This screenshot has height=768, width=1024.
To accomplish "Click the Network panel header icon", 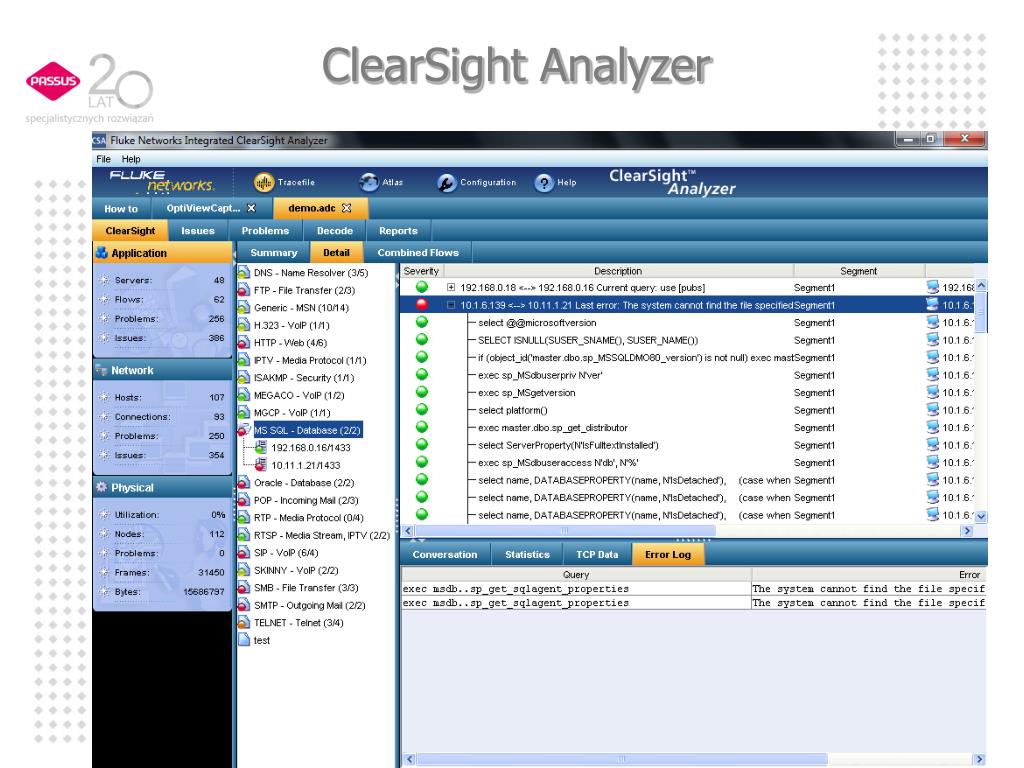I will coord(102,370).
